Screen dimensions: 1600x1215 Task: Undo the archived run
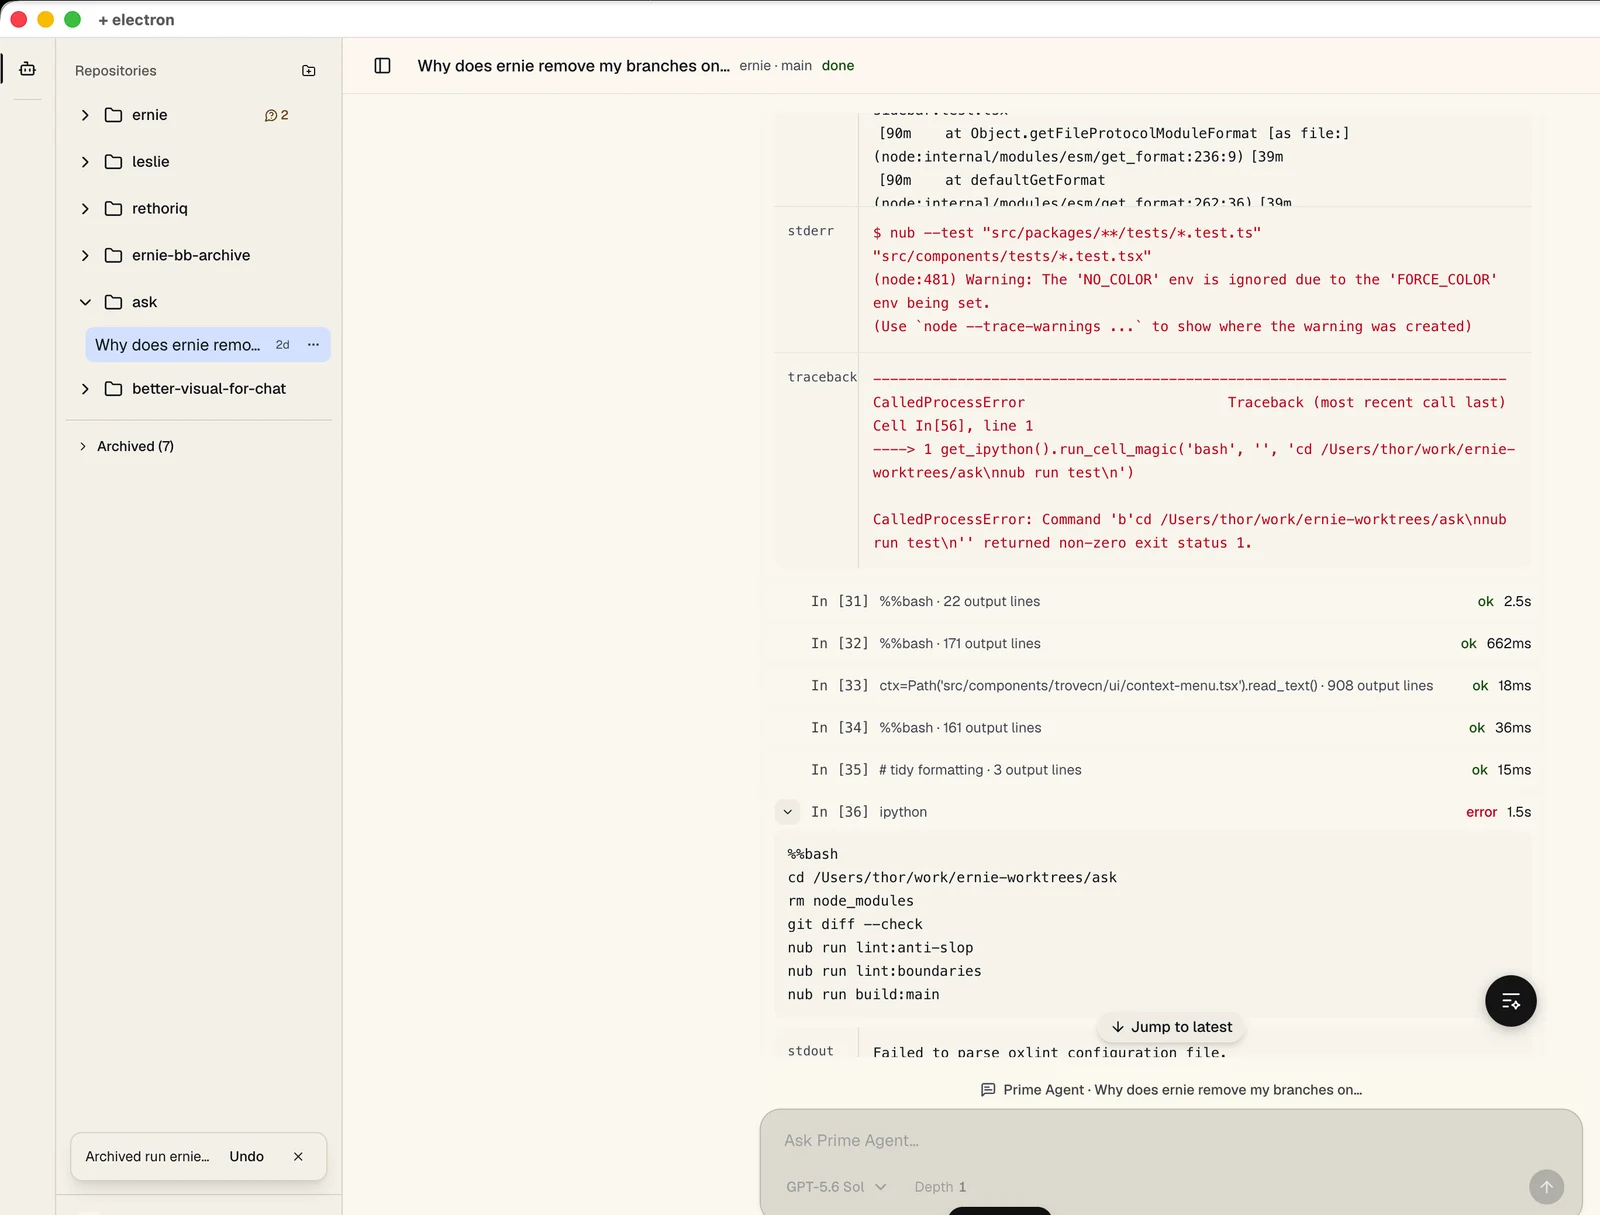(246, 1156)
